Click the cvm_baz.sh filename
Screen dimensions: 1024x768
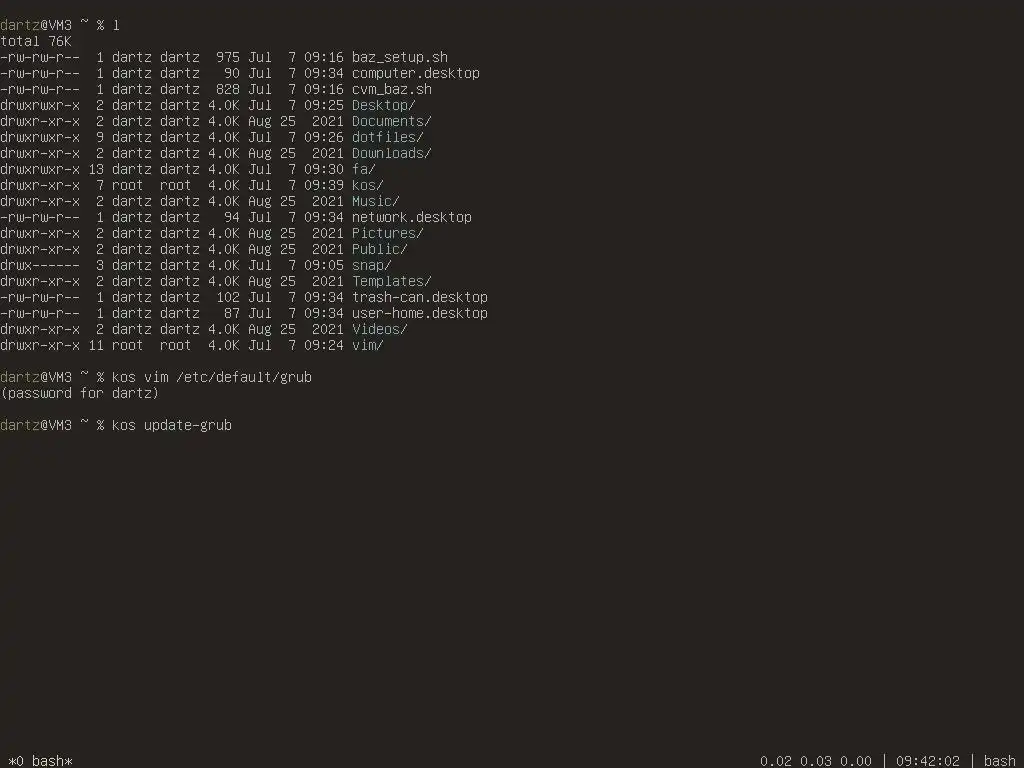pyautogui.click(x=392, y=89)
